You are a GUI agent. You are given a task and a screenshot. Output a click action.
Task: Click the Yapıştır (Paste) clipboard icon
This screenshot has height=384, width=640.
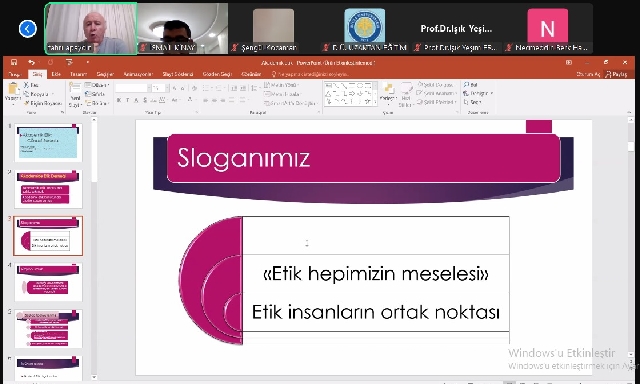pyautogui.click(x=13, y=89)
